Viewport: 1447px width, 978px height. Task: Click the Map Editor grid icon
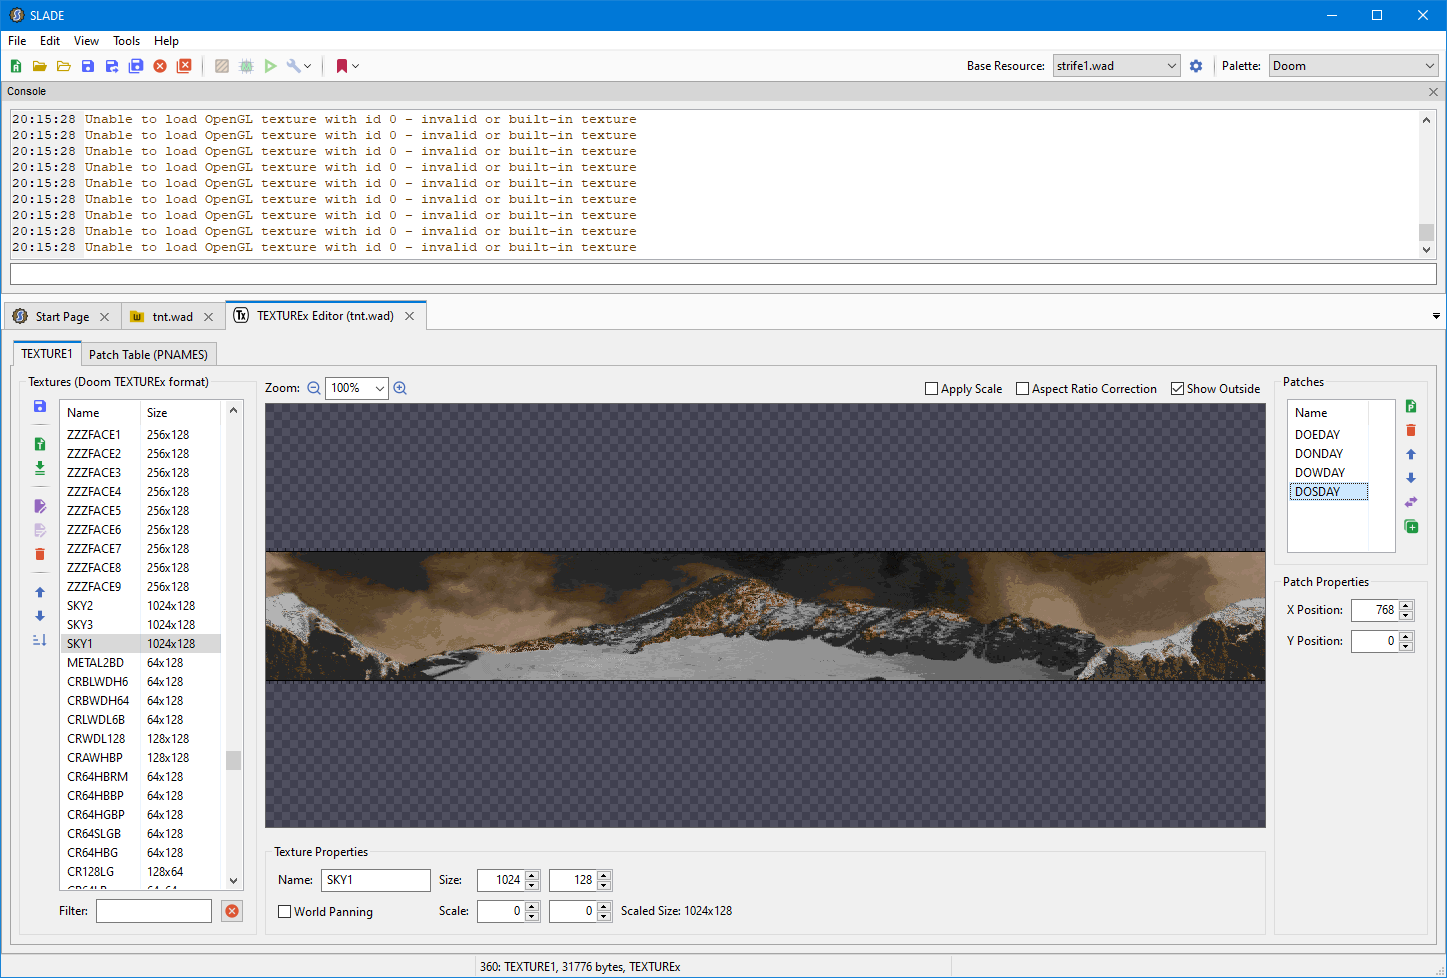(246, 66)
